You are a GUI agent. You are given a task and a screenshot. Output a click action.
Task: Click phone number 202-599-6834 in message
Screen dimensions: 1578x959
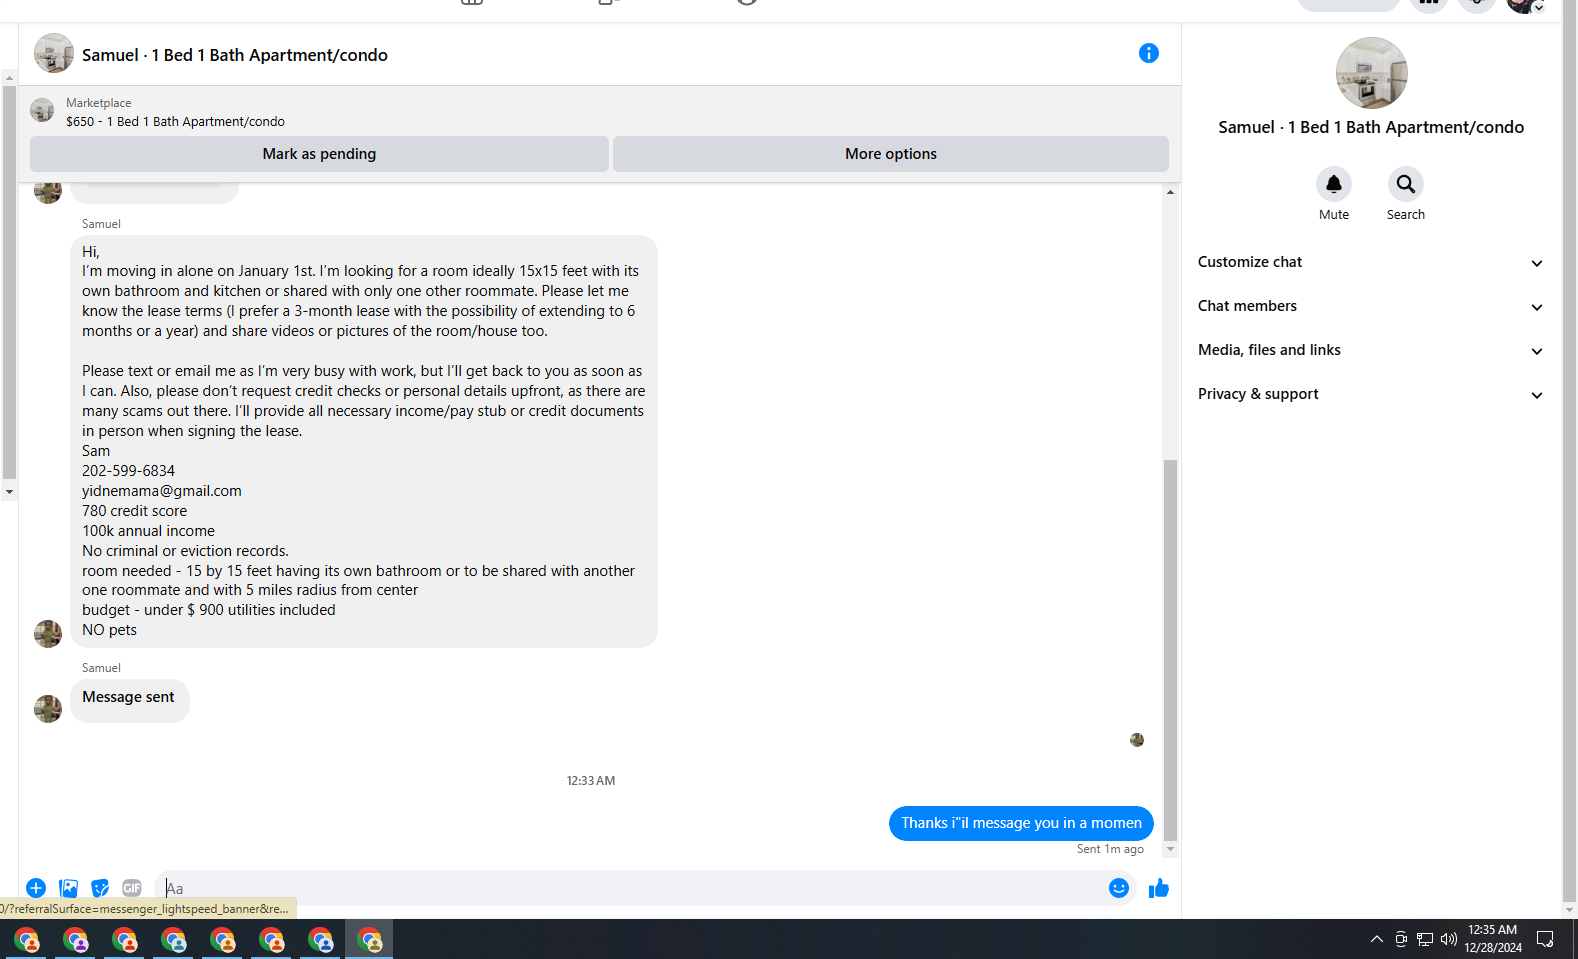(128, 471)
